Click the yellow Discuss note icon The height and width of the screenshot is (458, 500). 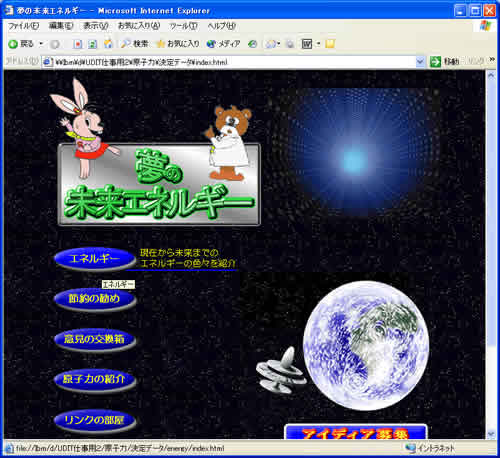coord(330,44)
